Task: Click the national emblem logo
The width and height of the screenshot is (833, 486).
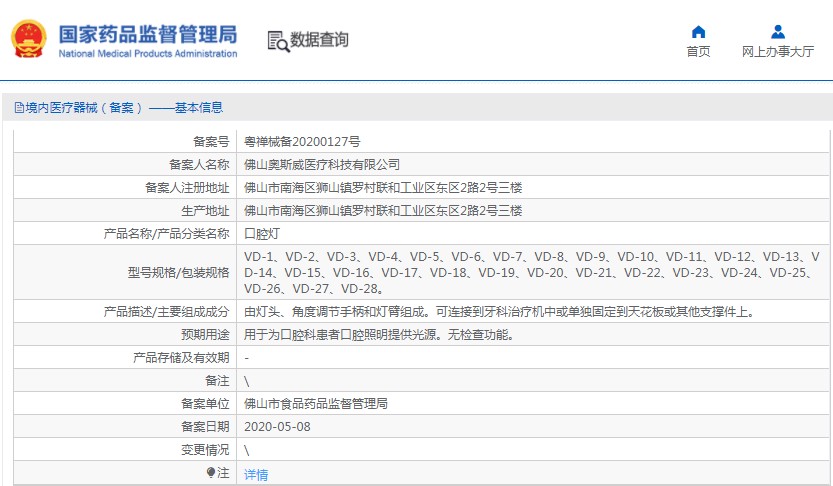Action: click(29, 38)
